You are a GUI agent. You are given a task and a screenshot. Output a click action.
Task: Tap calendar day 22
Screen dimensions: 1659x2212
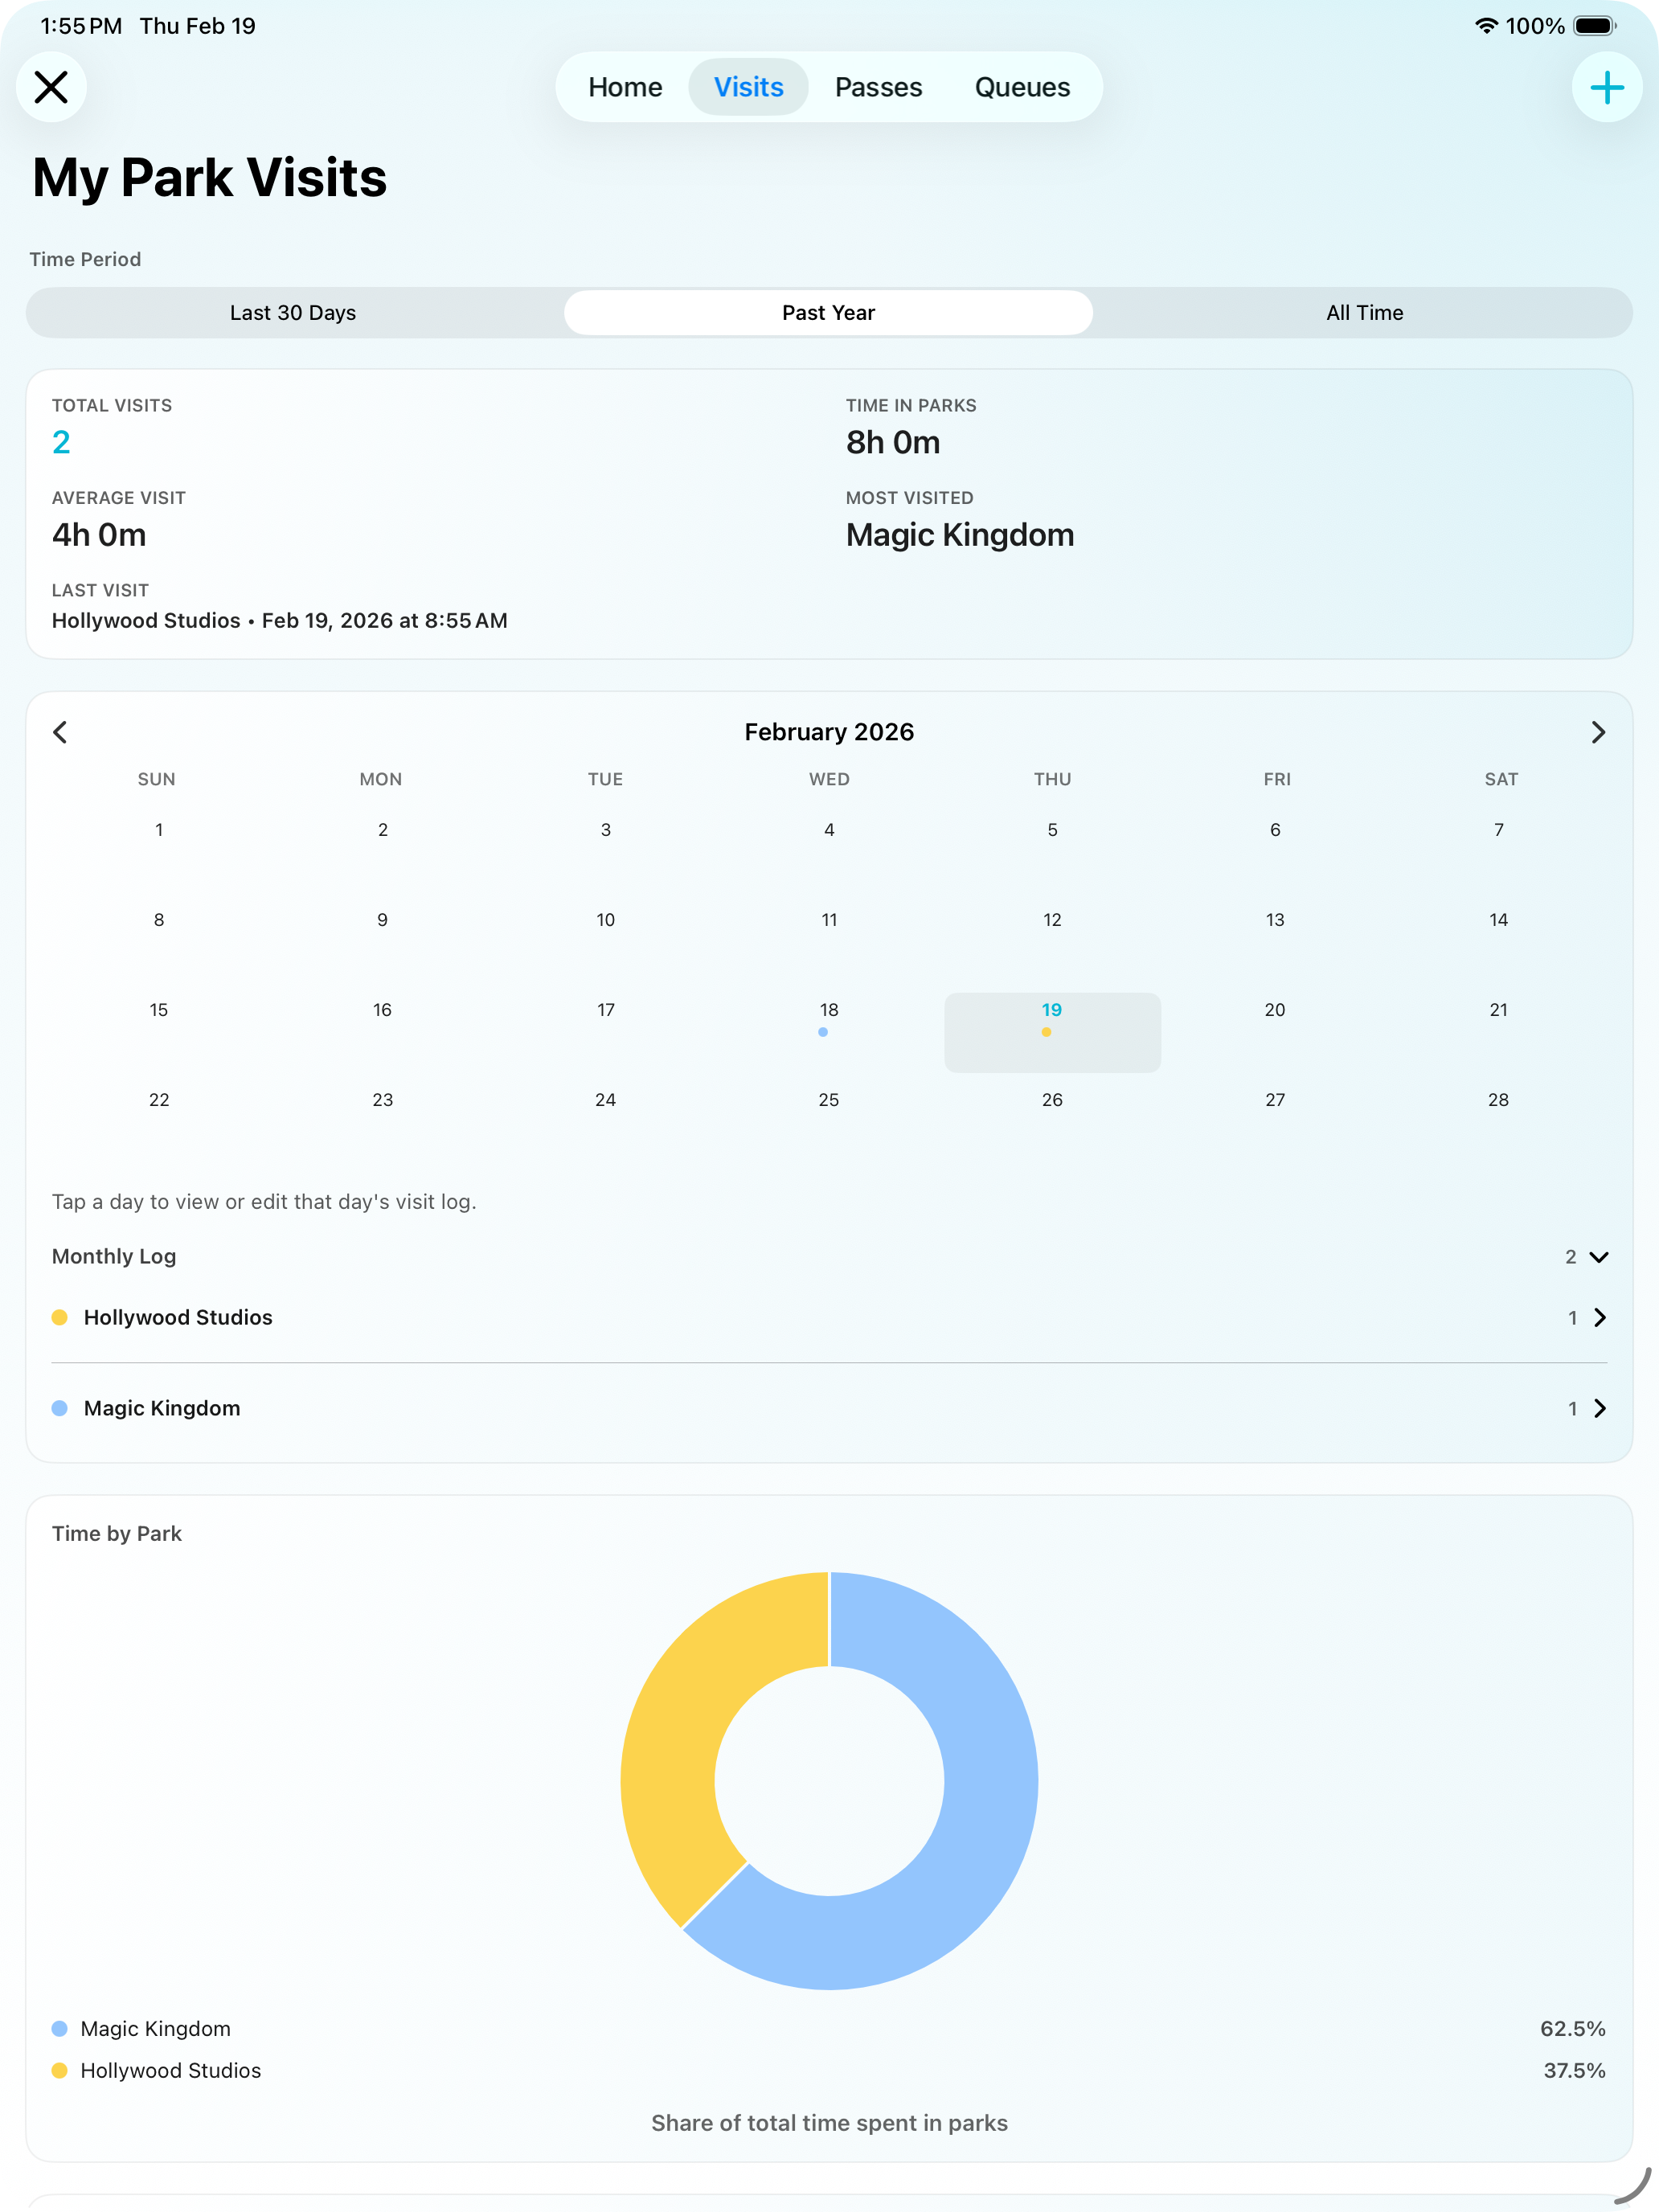coord(159,1100)
